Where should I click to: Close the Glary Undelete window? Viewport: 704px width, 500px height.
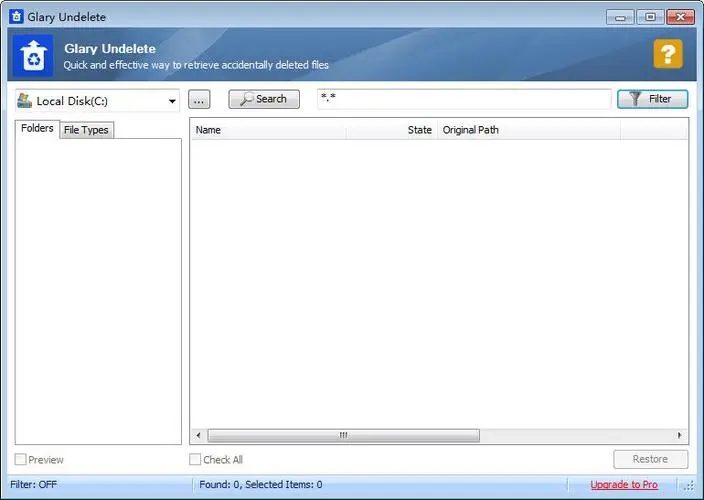pos(680,17)
